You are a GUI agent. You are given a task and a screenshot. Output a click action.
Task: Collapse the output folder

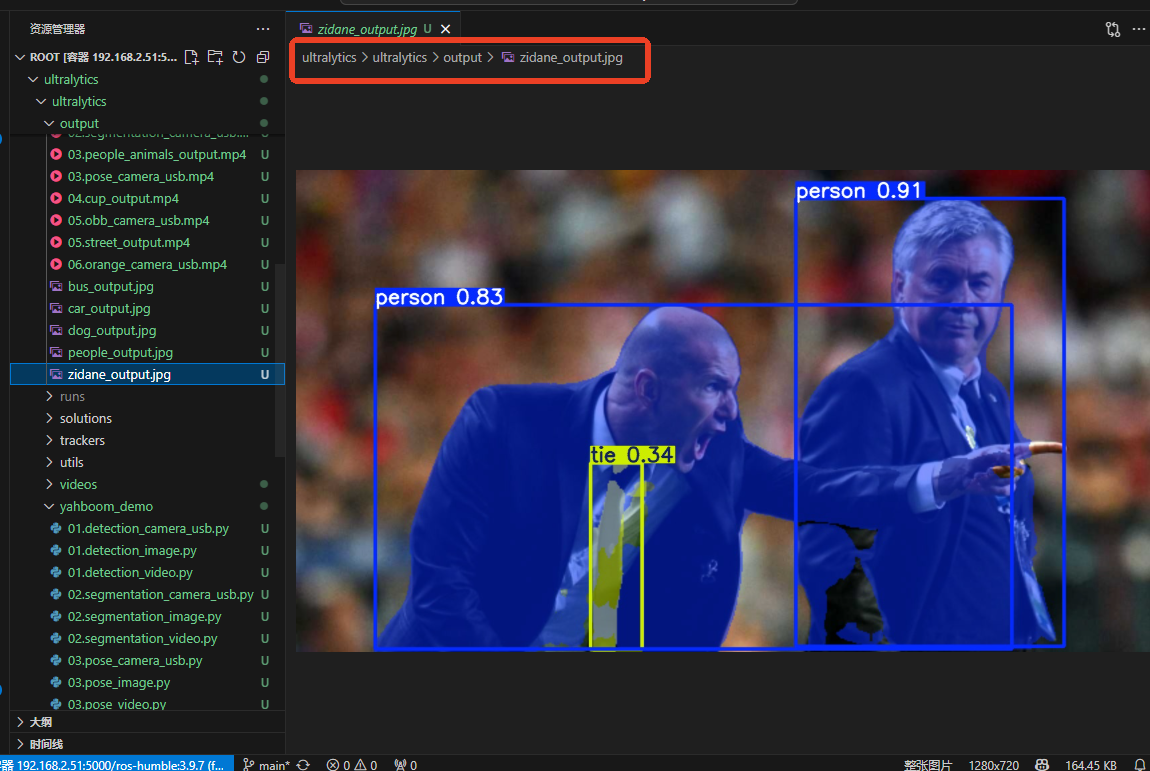pyautogui.click(x=49, y=123)
